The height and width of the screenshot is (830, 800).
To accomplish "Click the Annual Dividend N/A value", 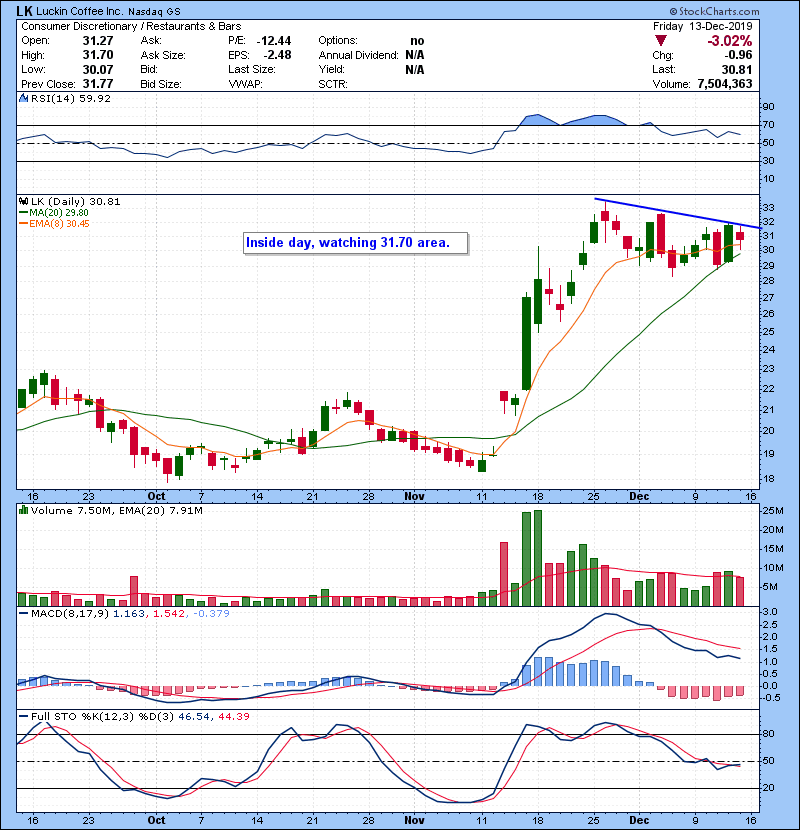I will tap(415, 55).
